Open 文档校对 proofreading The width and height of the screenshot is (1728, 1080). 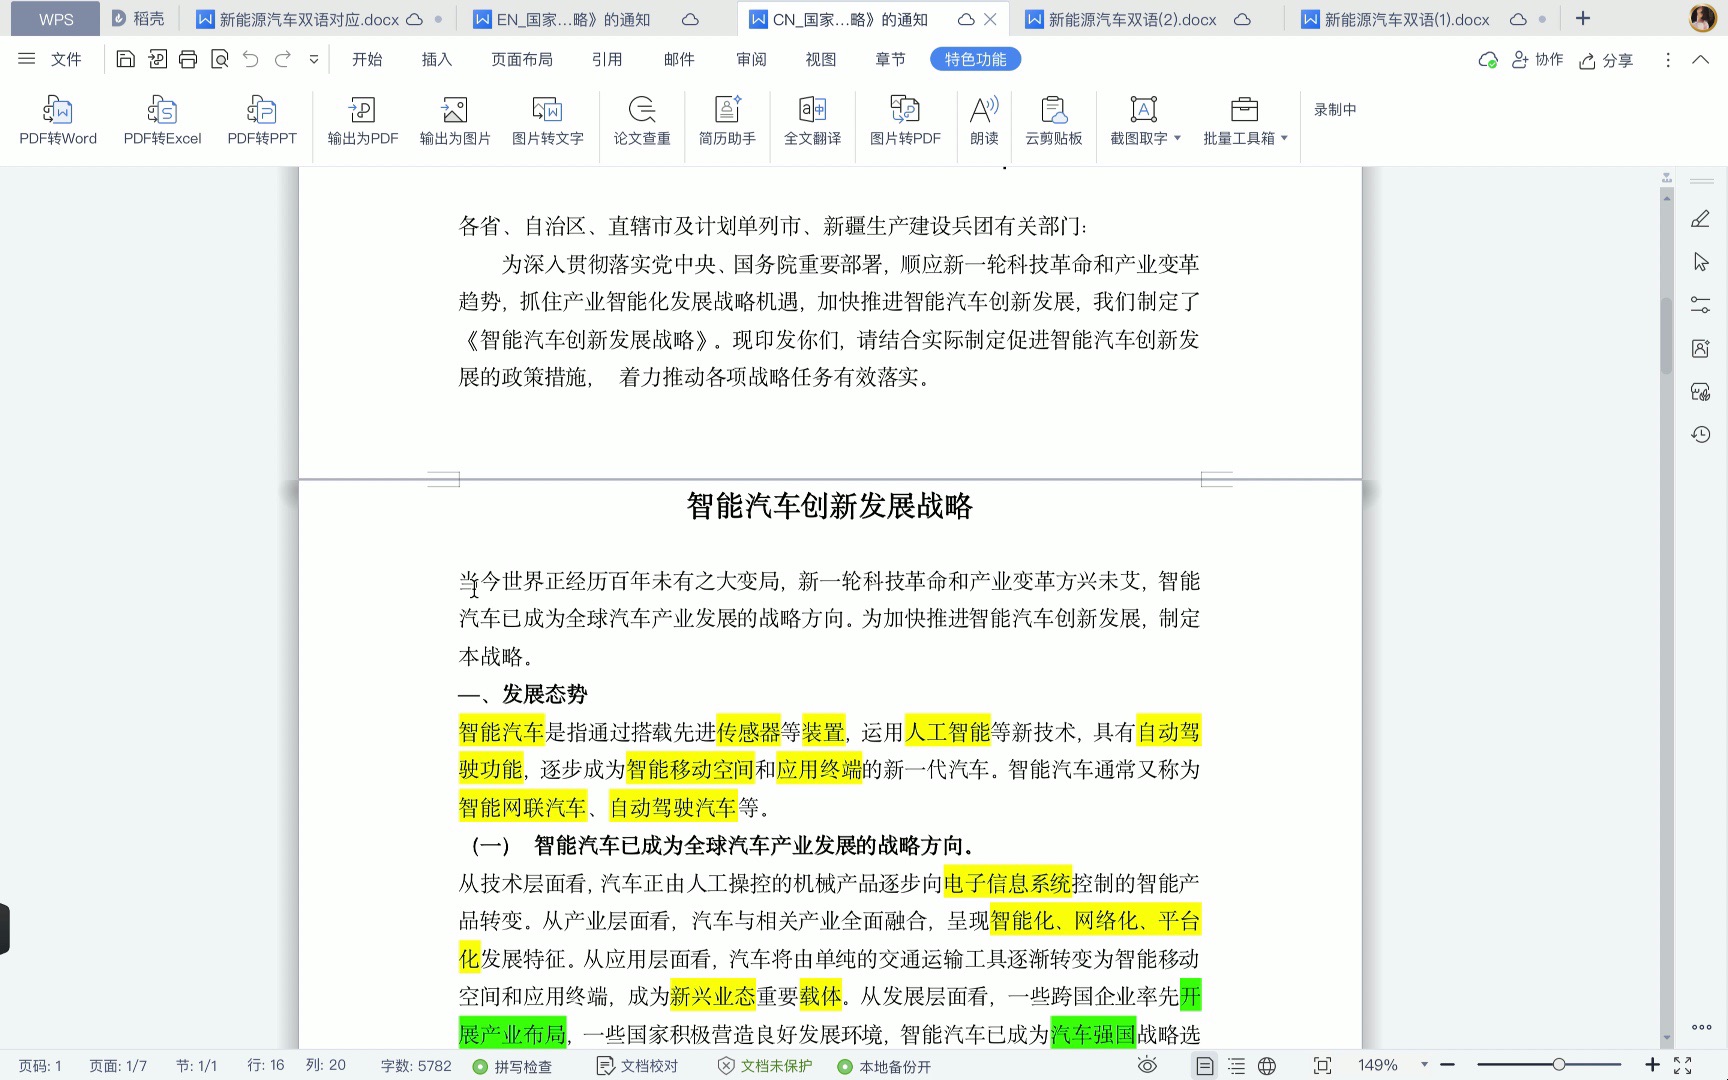[x=637, y=1066]
